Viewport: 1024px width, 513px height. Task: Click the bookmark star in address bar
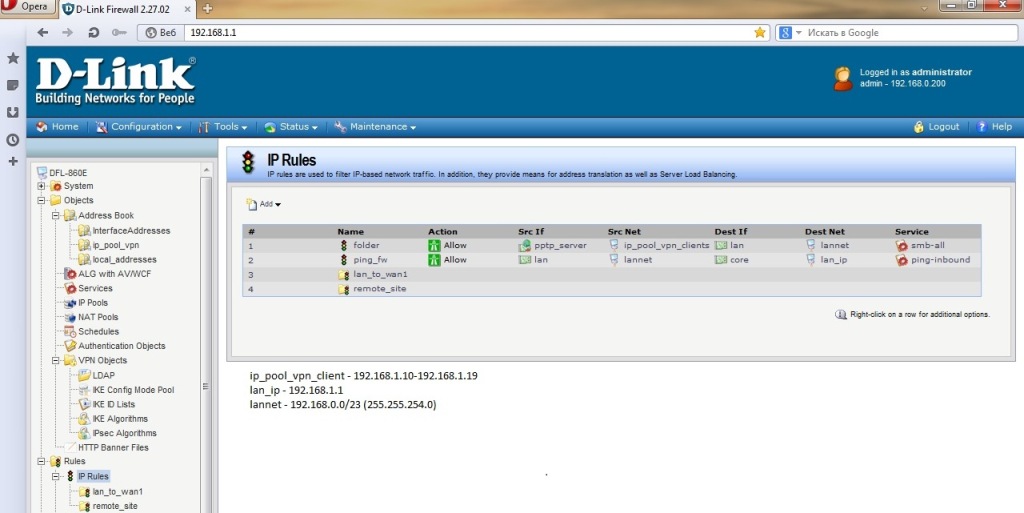click(x=760, y=32)
